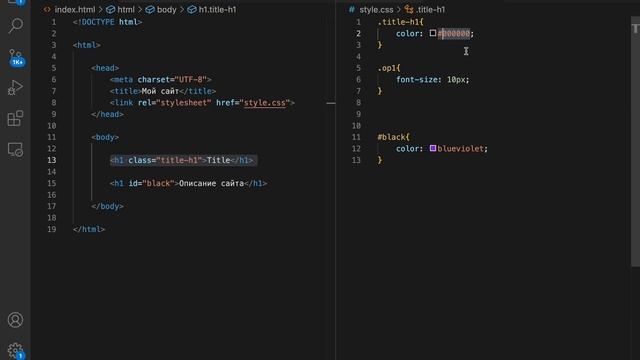
Task: Click style.css in the right breadcrumb
Action: pos(376,9)
